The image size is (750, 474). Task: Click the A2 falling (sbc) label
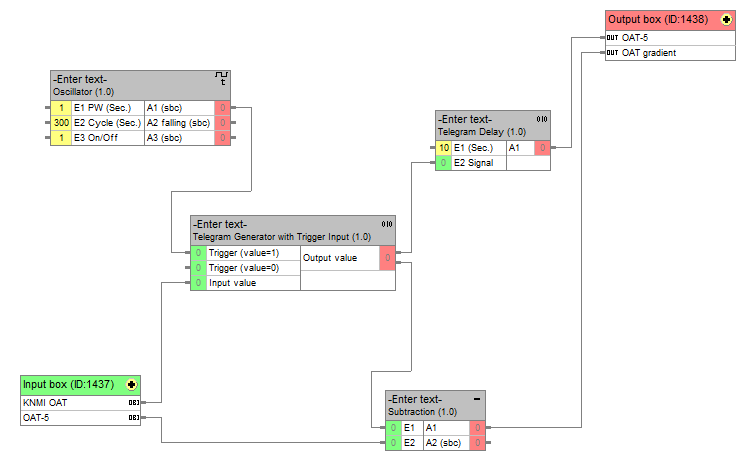tap(178, 123)
